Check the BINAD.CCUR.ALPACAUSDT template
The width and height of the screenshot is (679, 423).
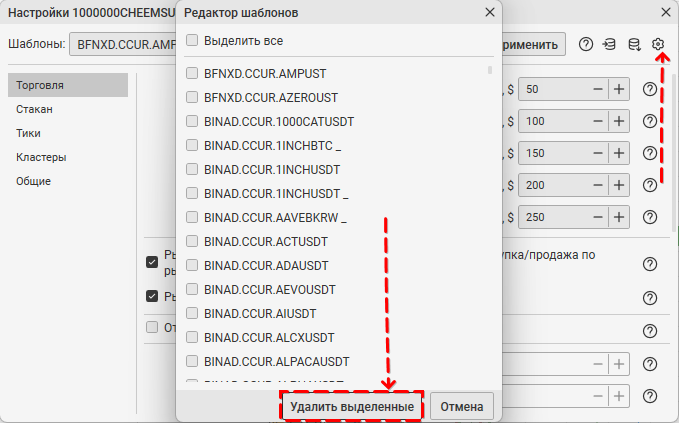tap(192, 361)
